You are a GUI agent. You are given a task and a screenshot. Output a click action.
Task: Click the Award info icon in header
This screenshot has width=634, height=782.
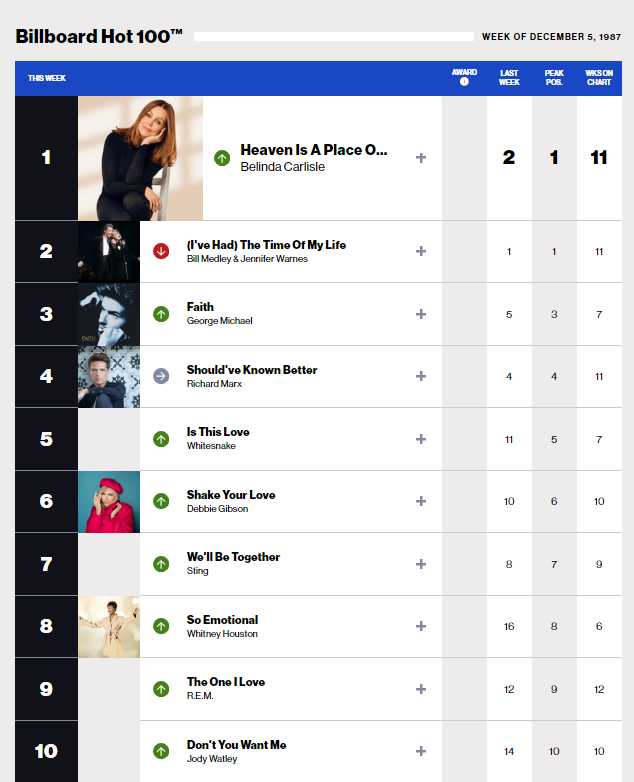[464, 82]
